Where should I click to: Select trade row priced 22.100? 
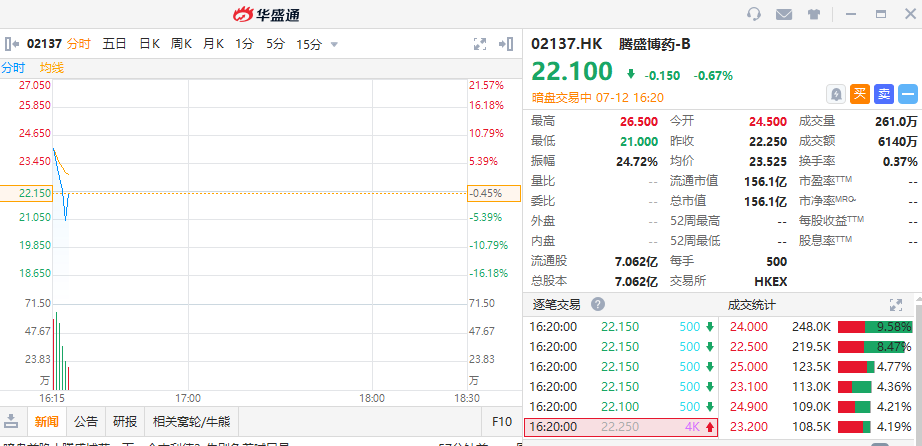click(621, 407)
